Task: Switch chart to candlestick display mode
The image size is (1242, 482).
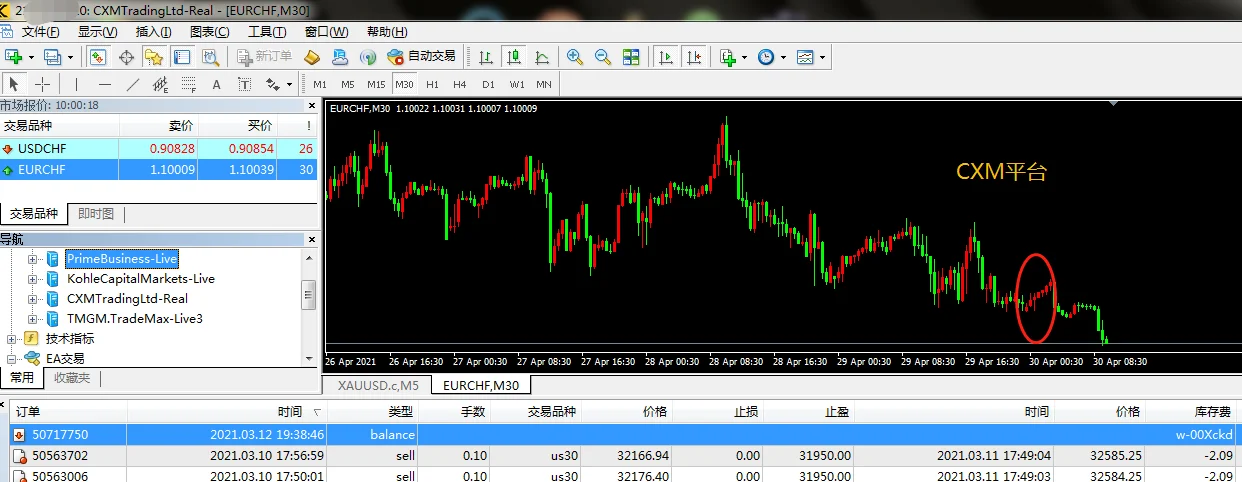Action: coord(513,57)
